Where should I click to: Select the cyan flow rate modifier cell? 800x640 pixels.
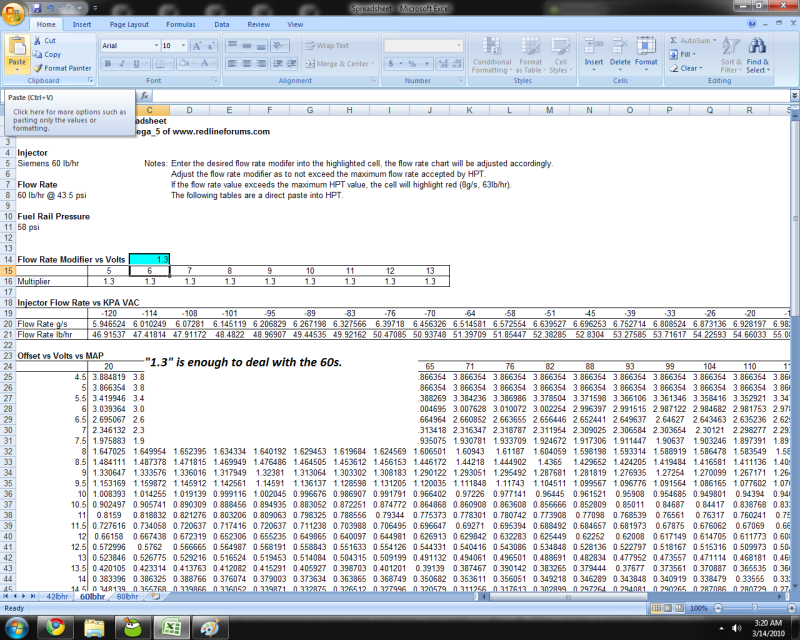pos(149,259)
